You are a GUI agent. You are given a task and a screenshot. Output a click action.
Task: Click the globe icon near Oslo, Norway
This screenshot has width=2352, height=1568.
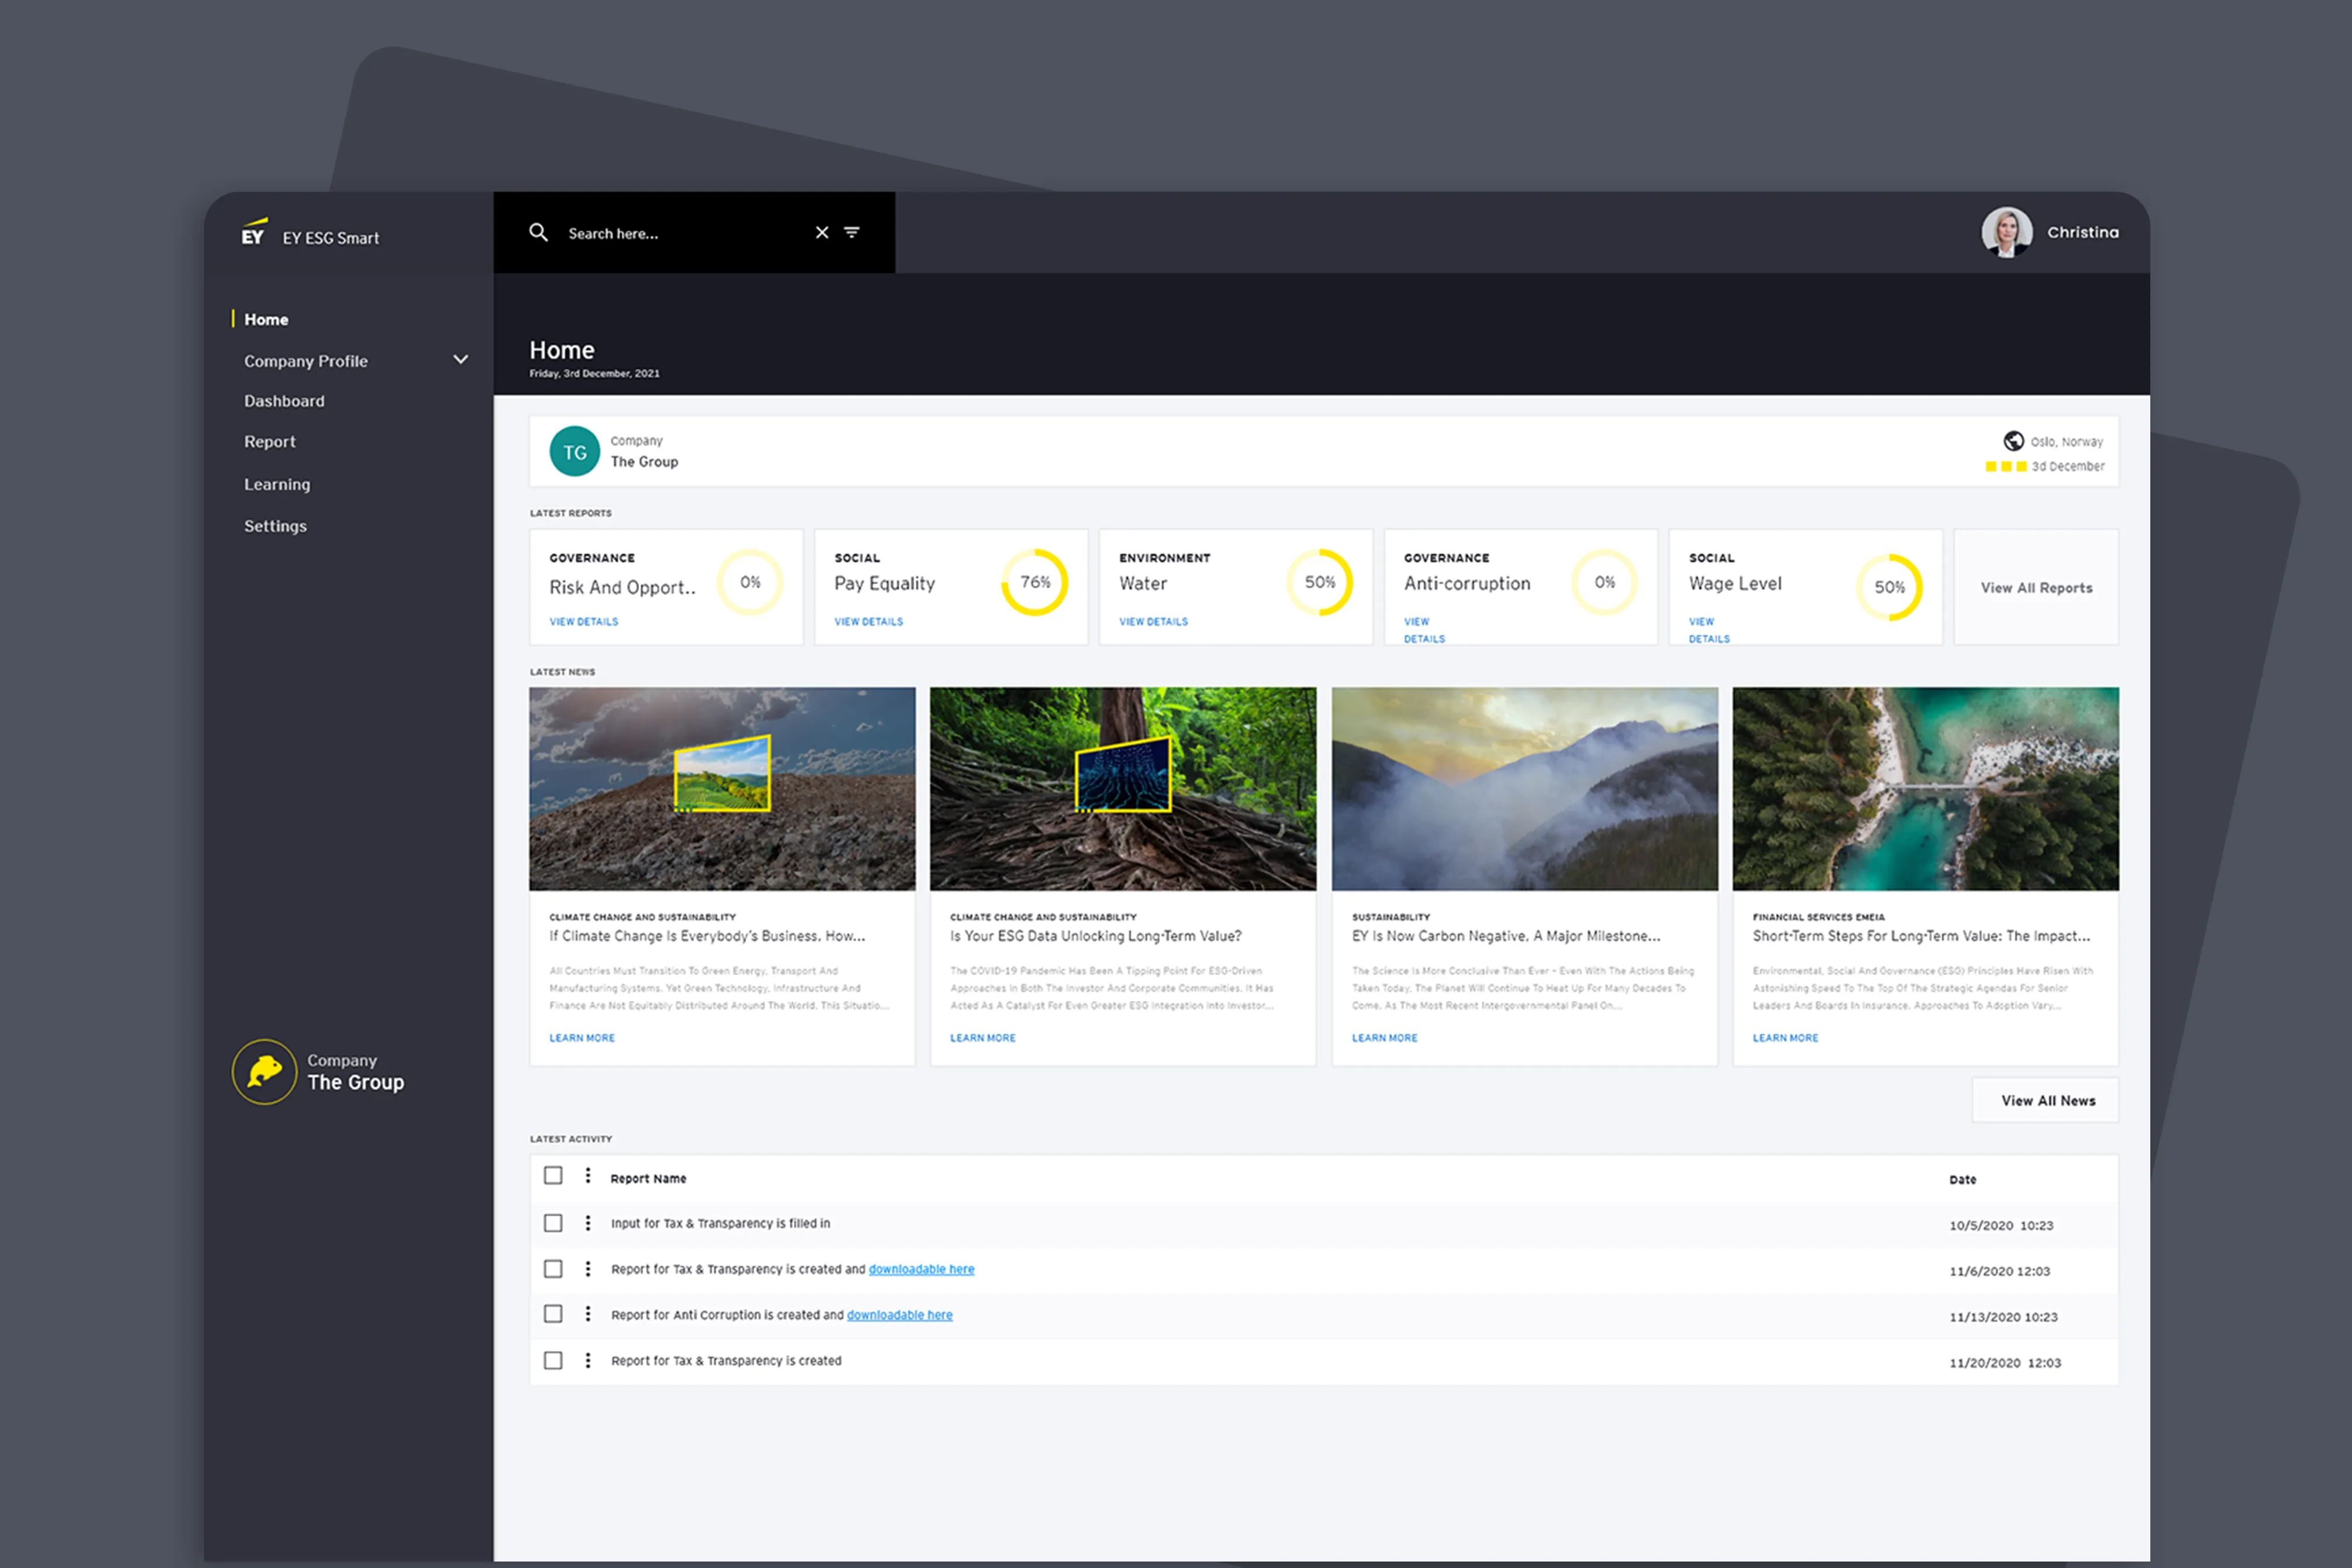pos(2013,441)
